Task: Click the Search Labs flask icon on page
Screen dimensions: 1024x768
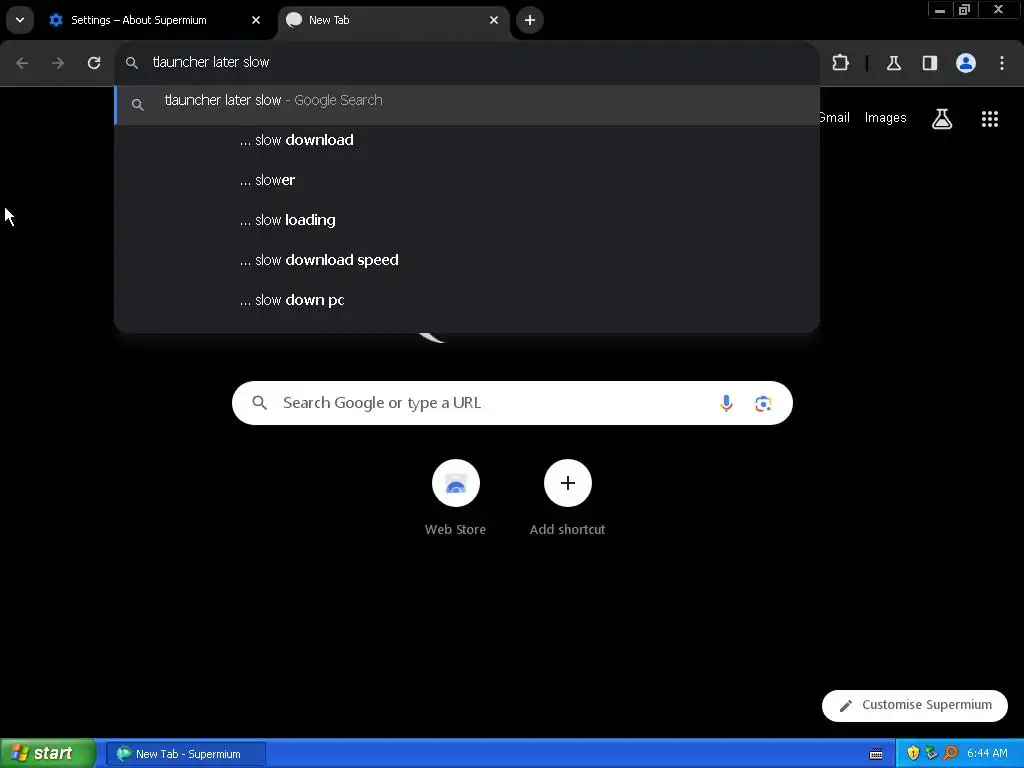Action: point(942,119)
